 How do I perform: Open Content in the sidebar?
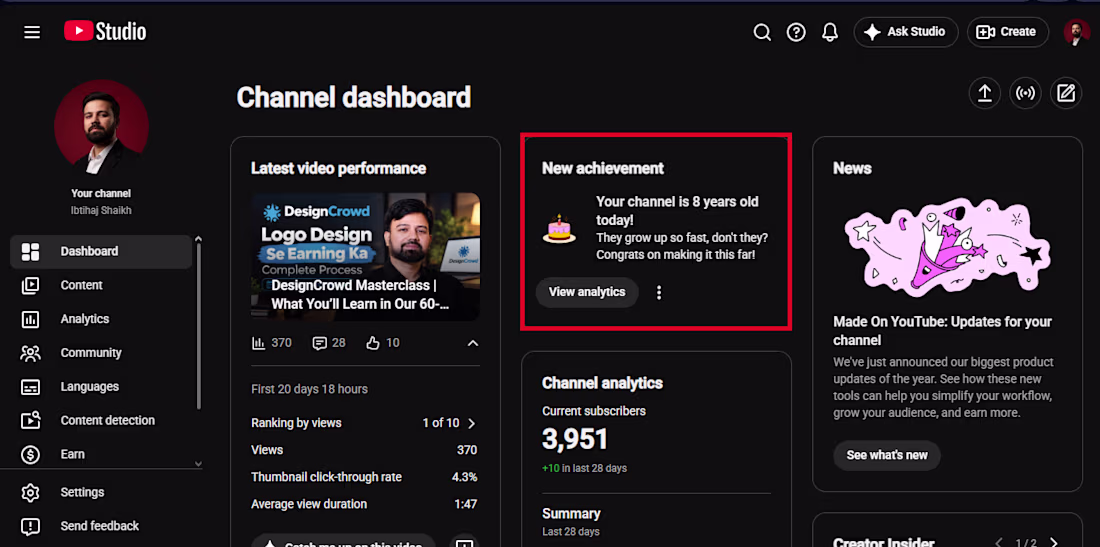coord(101,285)
